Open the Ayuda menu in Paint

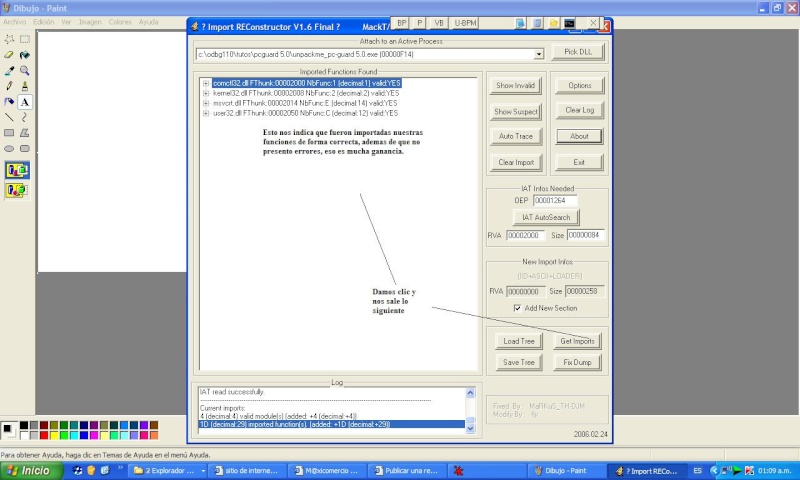148,22
